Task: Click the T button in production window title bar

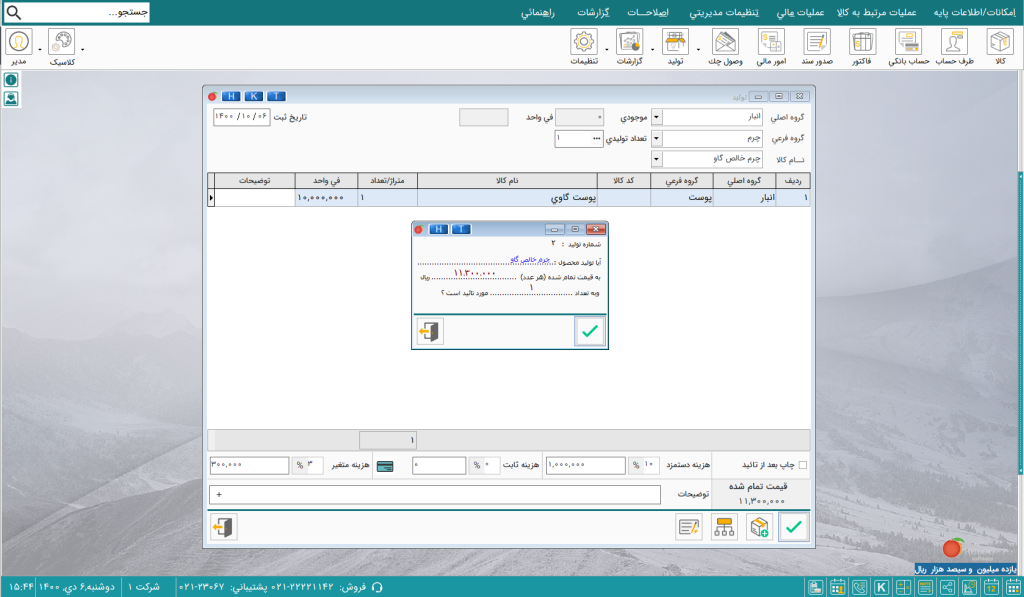Action: (x=276, y=97)
